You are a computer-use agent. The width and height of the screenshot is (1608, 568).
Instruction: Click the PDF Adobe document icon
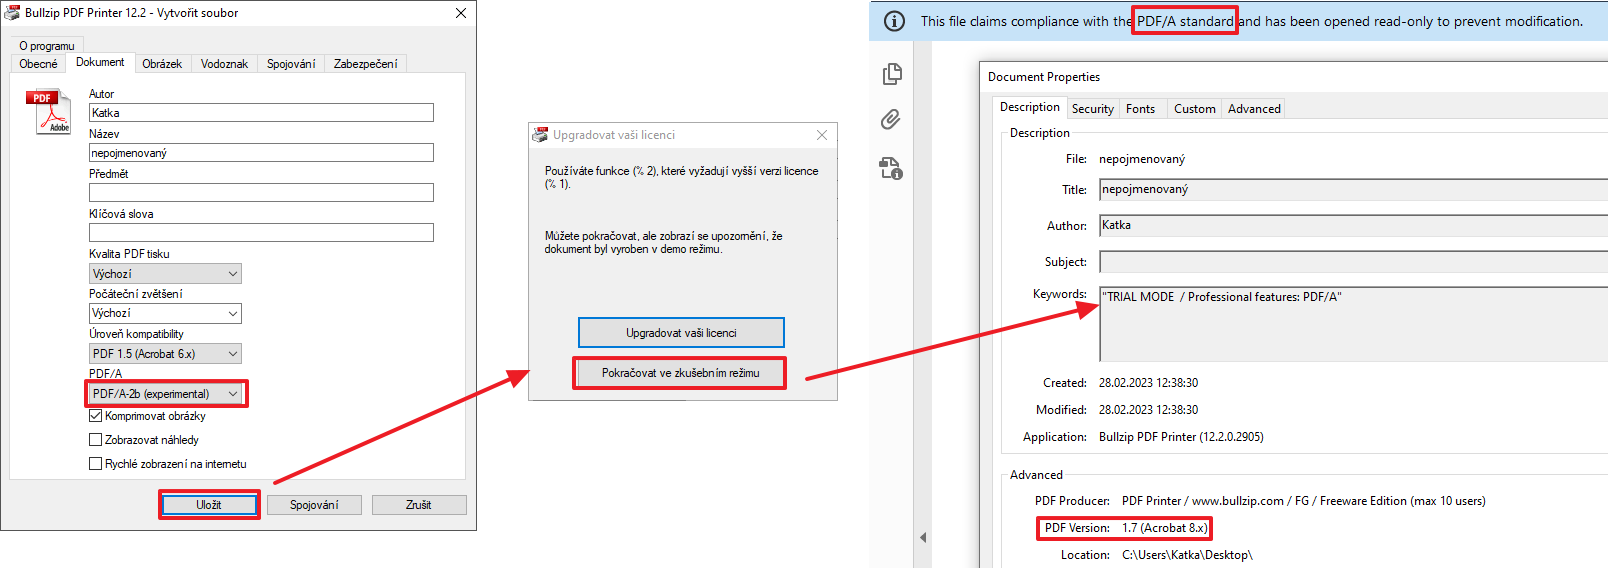click(52, 111)
